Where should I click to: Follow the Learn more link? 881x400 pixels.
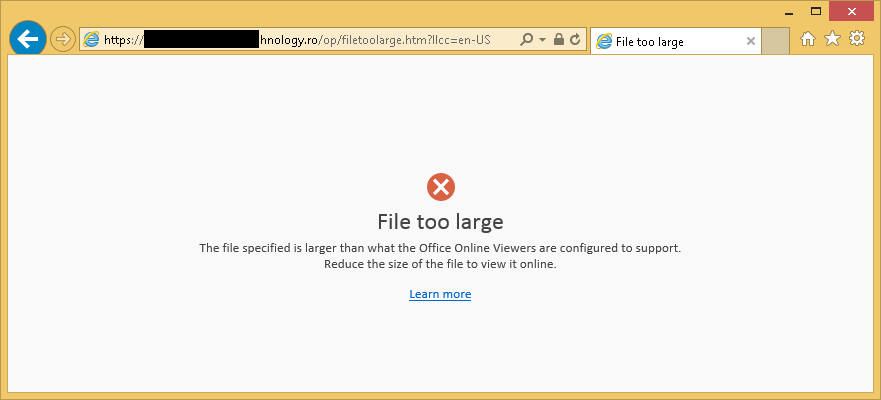coord(440,294)
